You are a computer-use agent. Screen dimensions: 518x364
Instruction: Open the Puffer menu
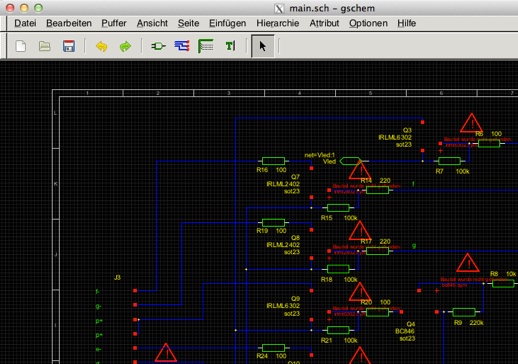pyautogui.click(x=114, y=23)
